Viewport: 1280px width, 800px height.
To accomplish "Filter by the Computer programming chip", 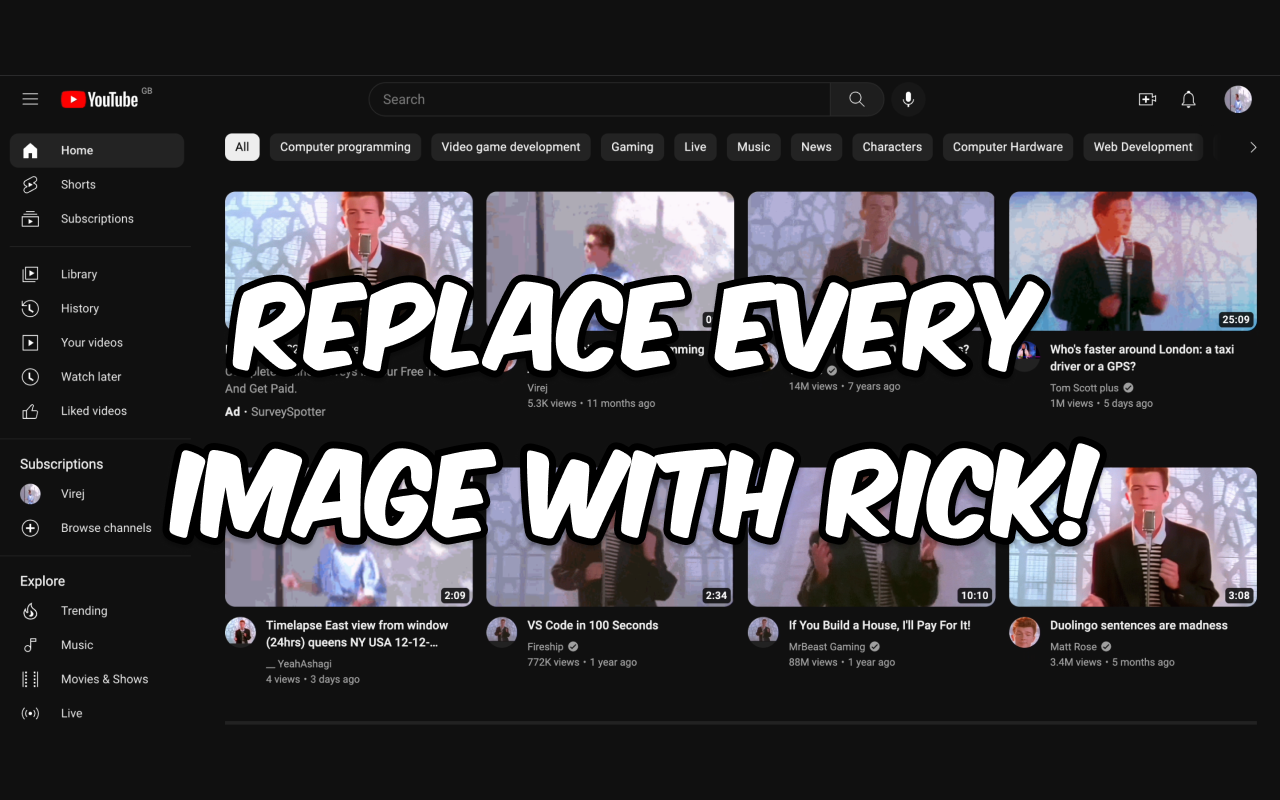I will click(x=345, y=147).
